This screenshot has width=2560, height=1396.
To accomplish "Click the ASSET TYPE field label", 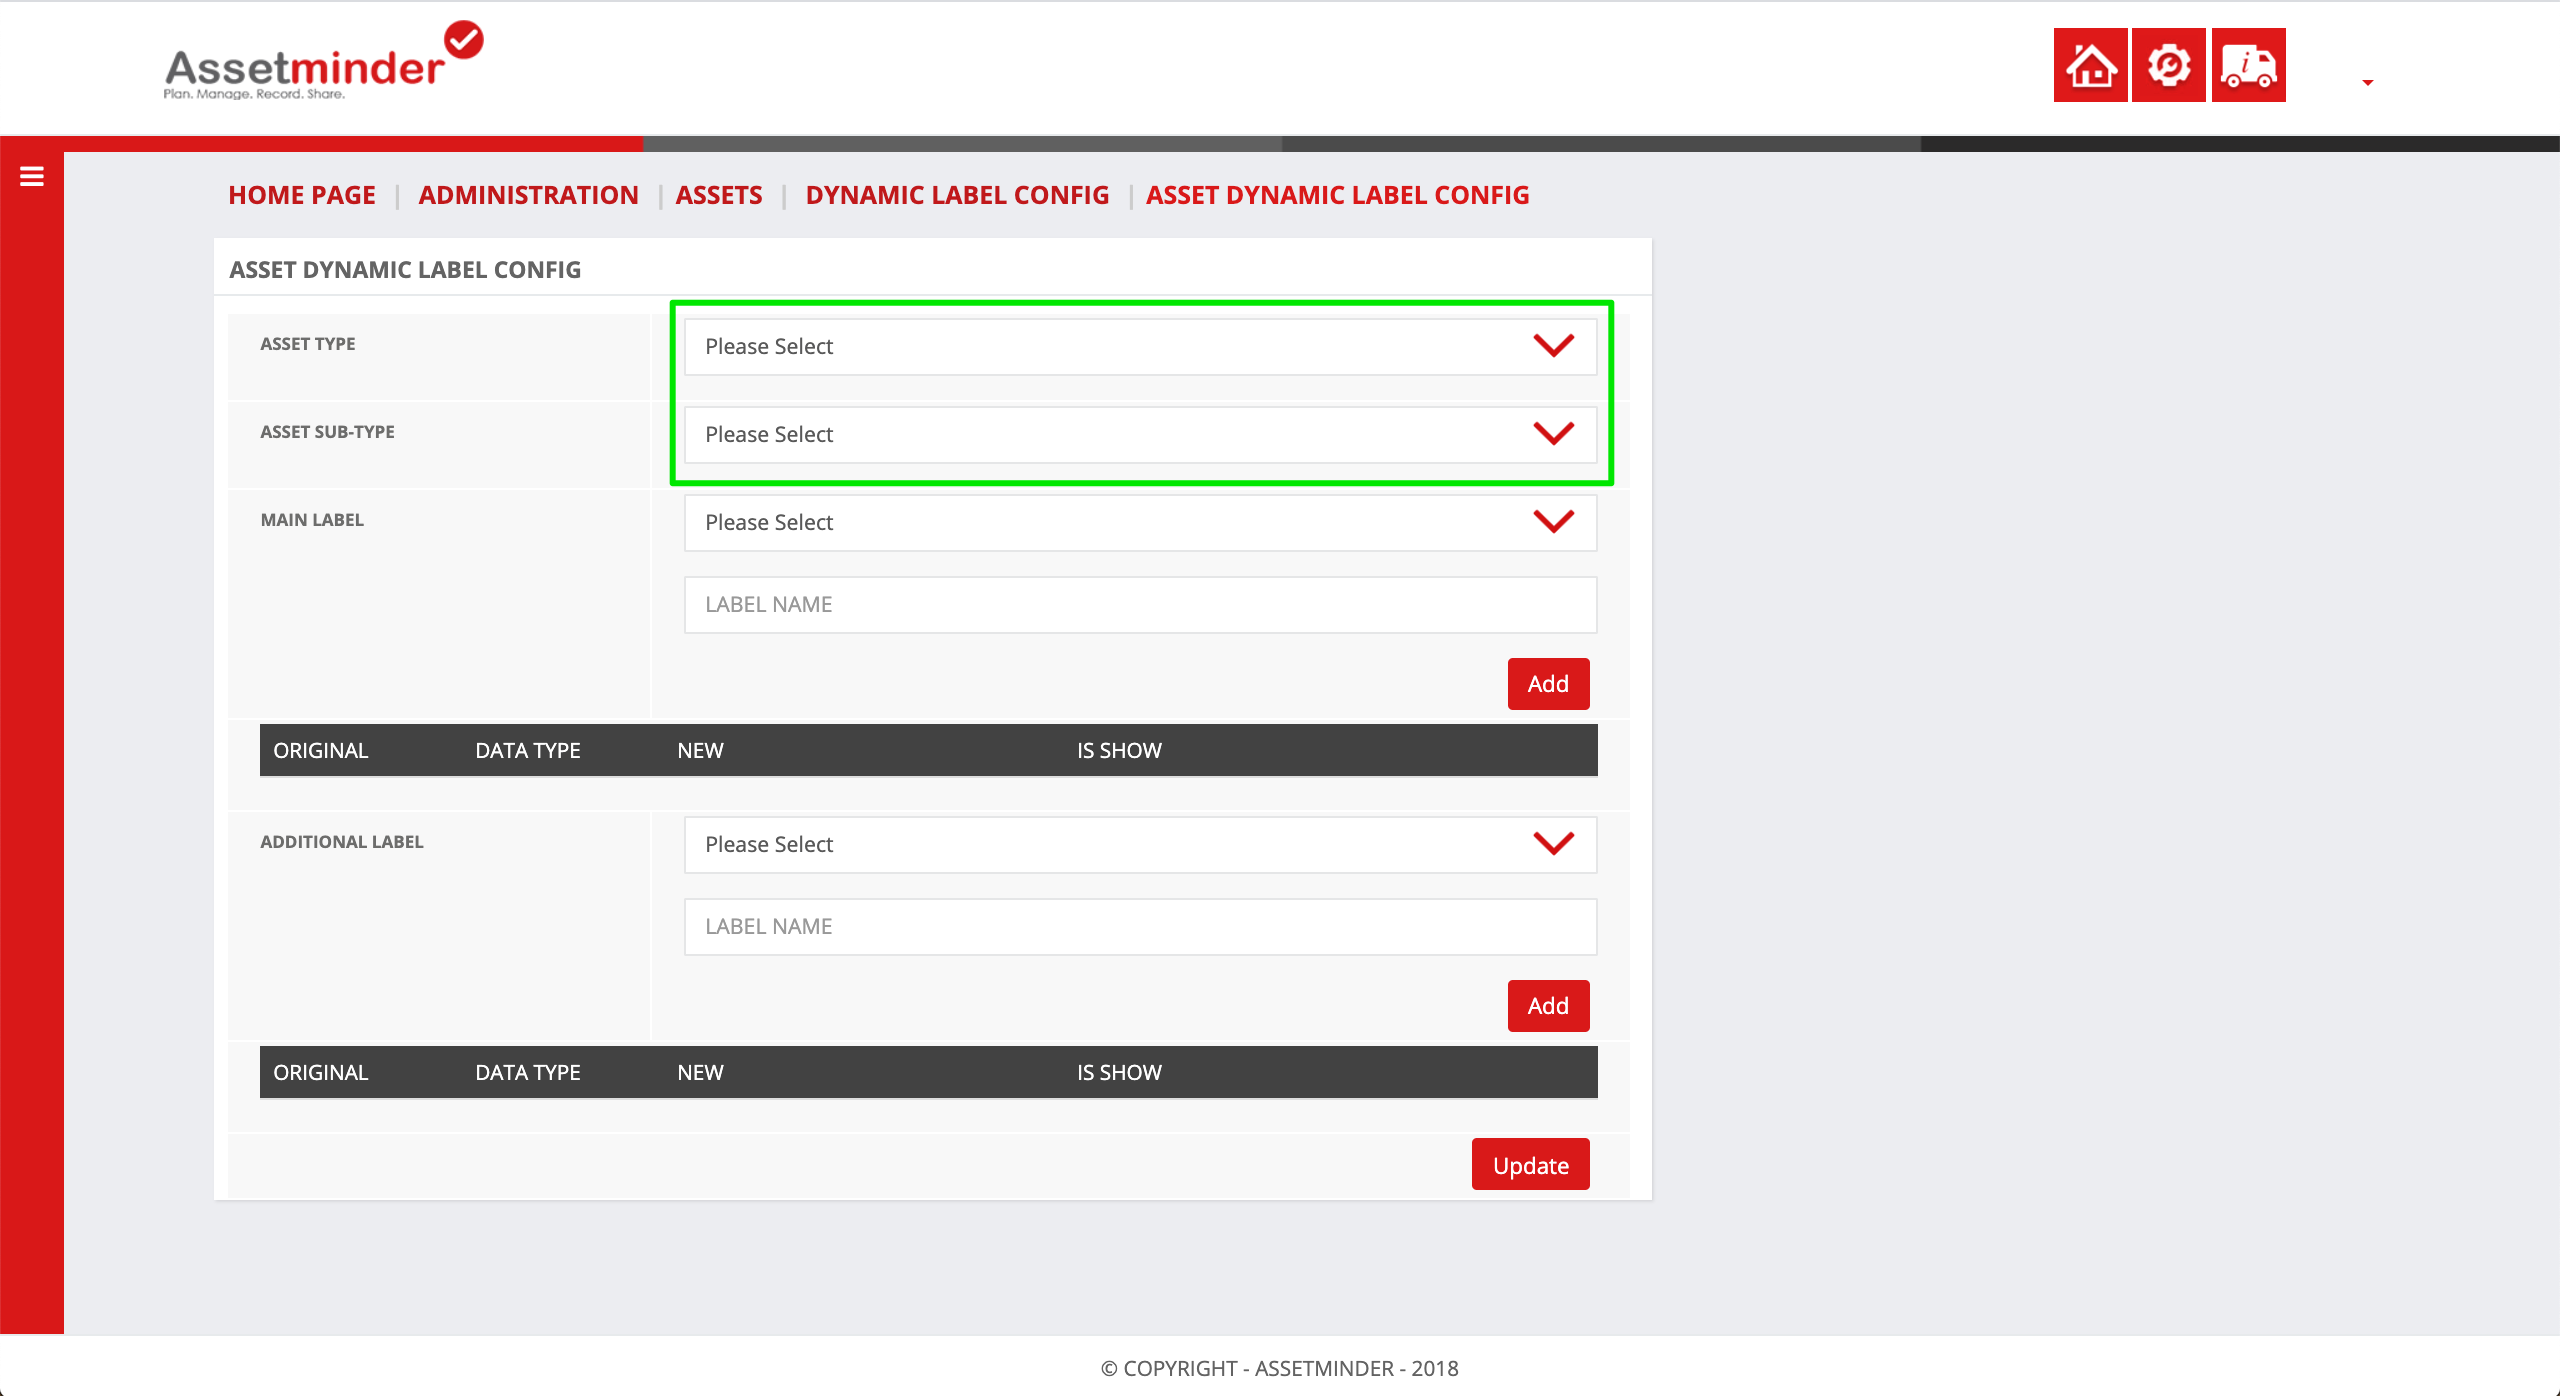I will [308, 344].
